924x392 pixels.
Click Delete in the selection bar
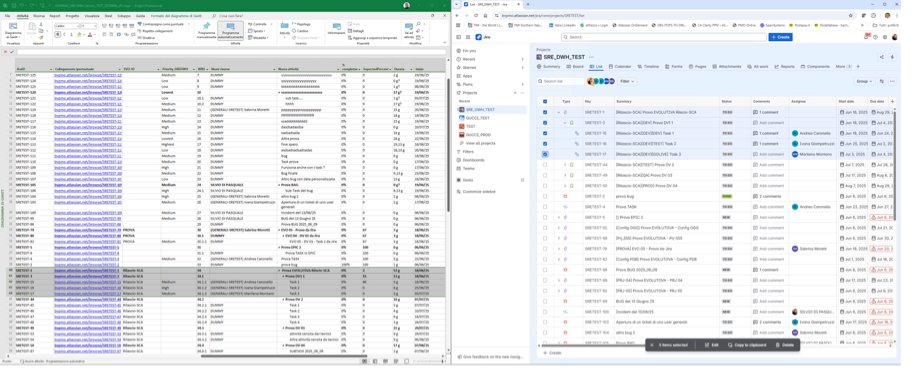coord(784,345)
